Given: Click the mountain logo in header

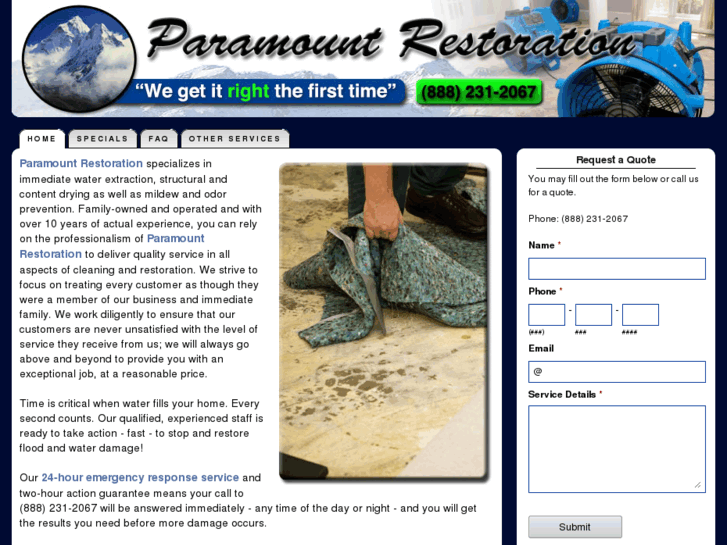Looking at the screenshot, I should [x=79, y=58].
